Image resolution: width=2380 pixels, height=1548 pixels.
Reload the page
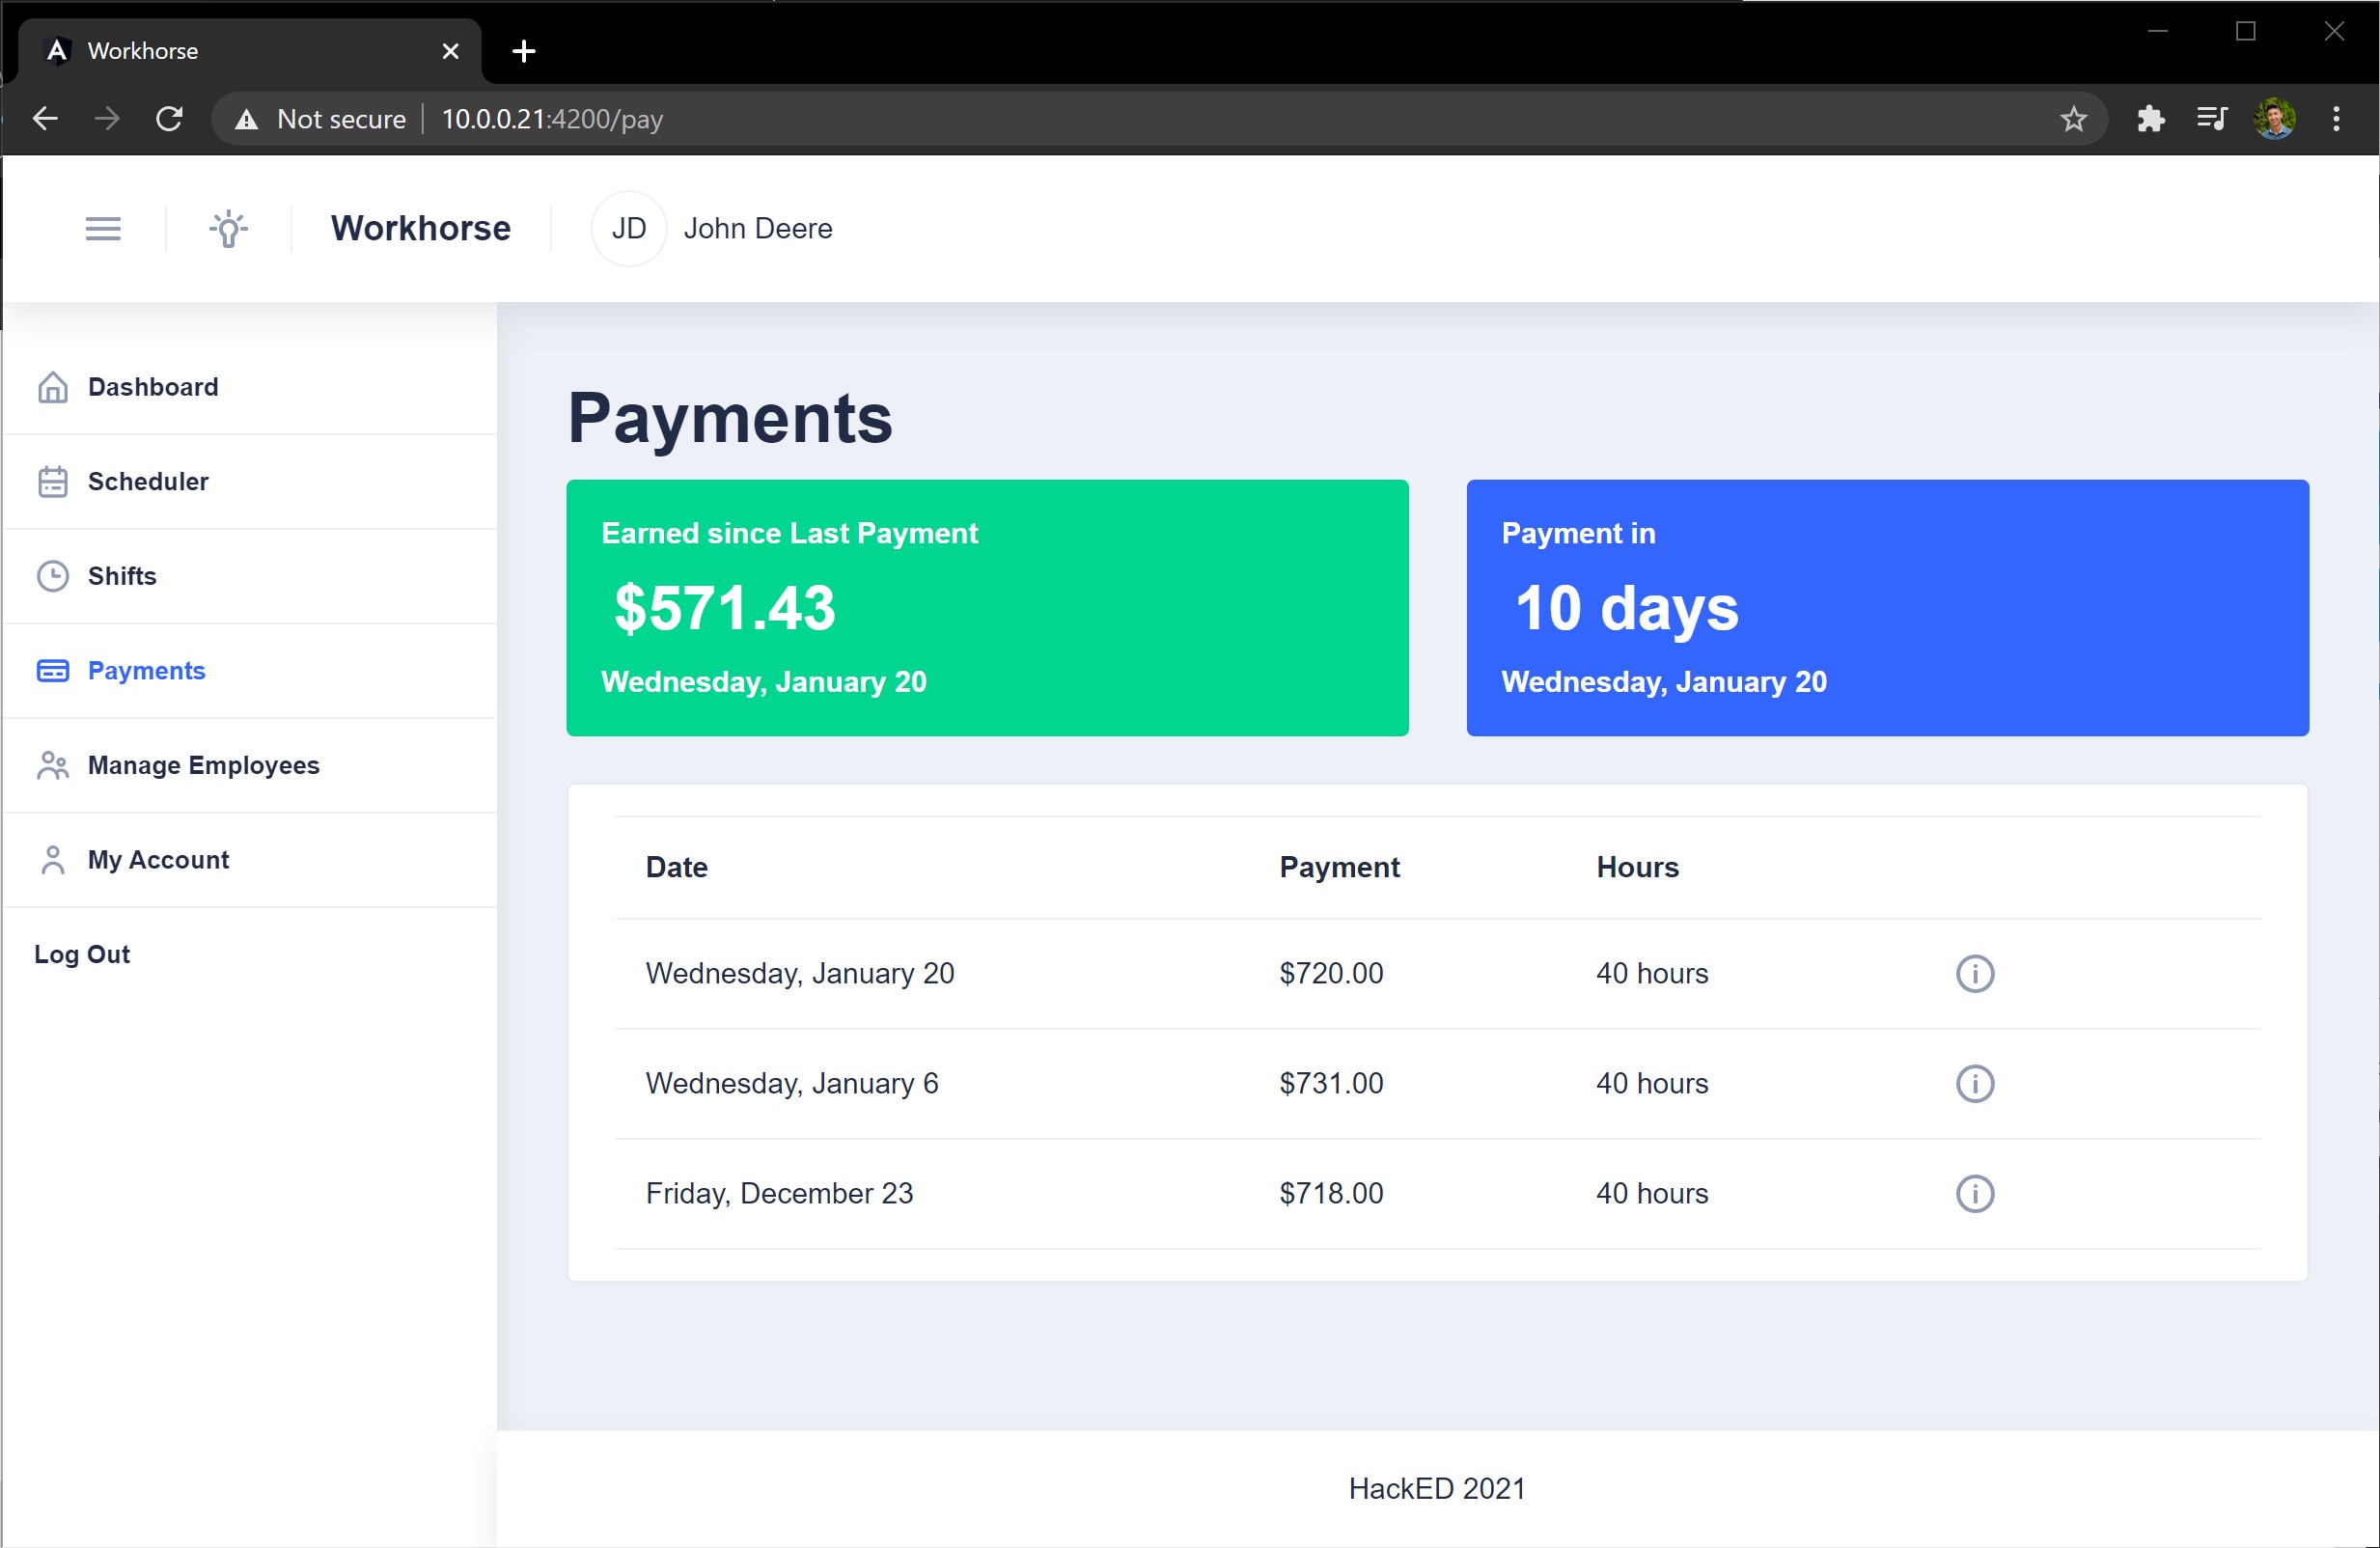point(169,119)
